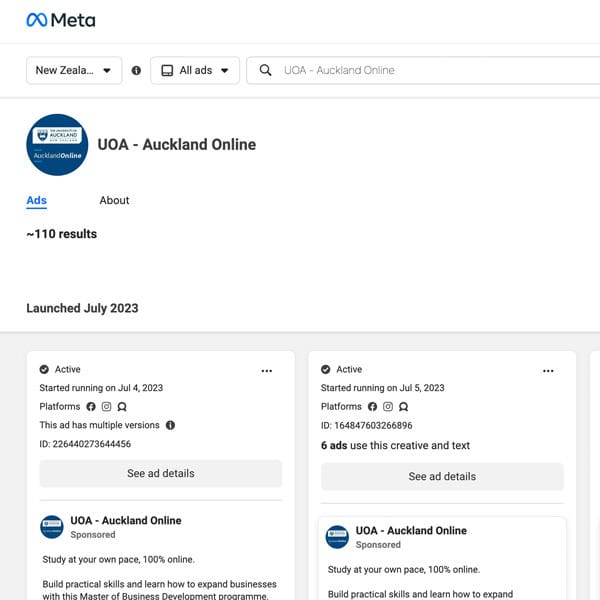Click the ~110 results text
Screen dimensions: 600x600
tap(62, 234)
